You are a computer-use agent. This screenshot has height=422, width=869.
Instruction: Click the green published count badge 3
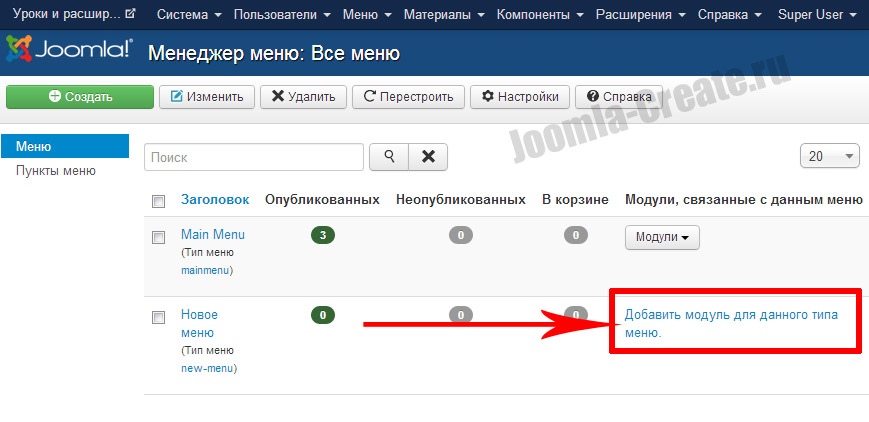322,235
